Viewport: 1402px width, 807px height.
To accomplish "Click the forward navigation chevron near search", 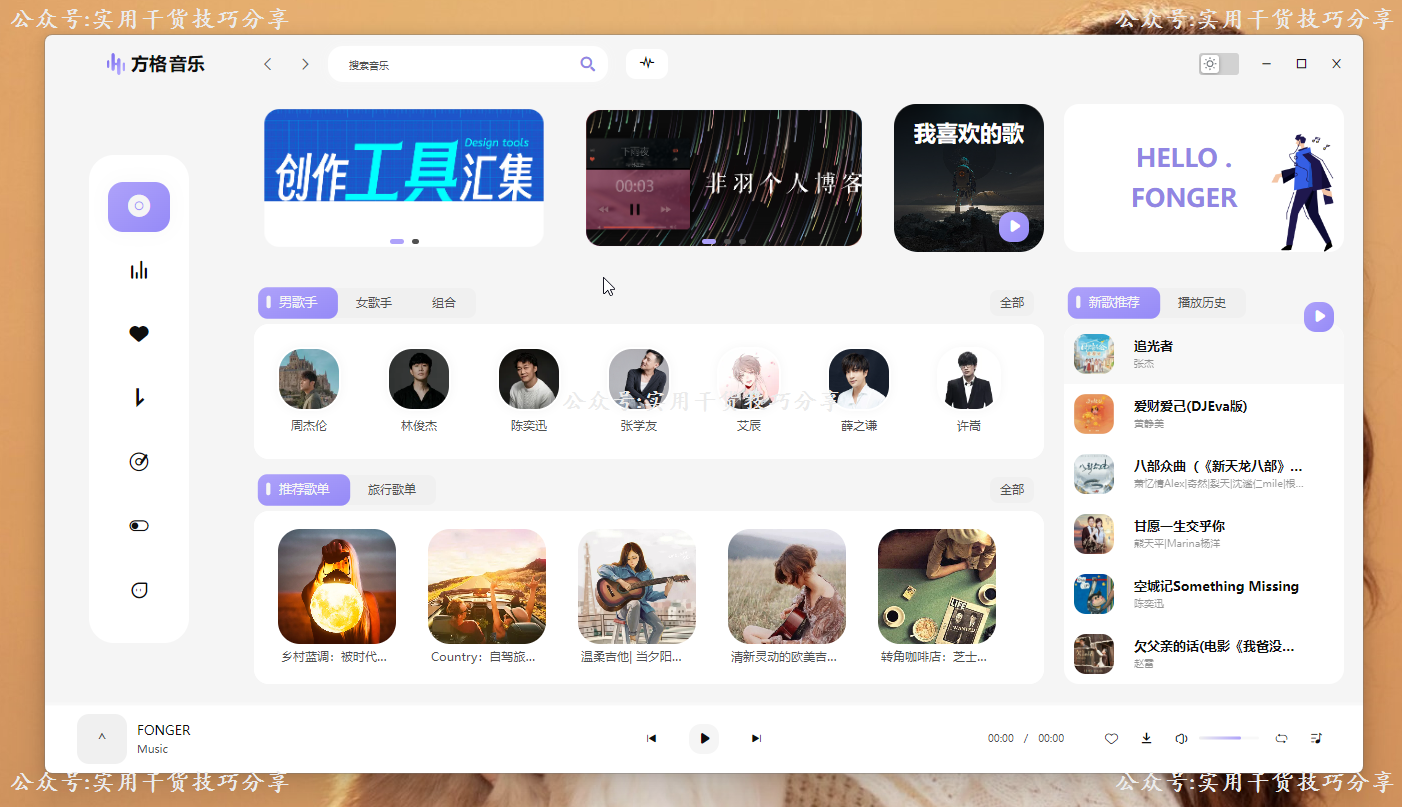I will tap(305, 63).
